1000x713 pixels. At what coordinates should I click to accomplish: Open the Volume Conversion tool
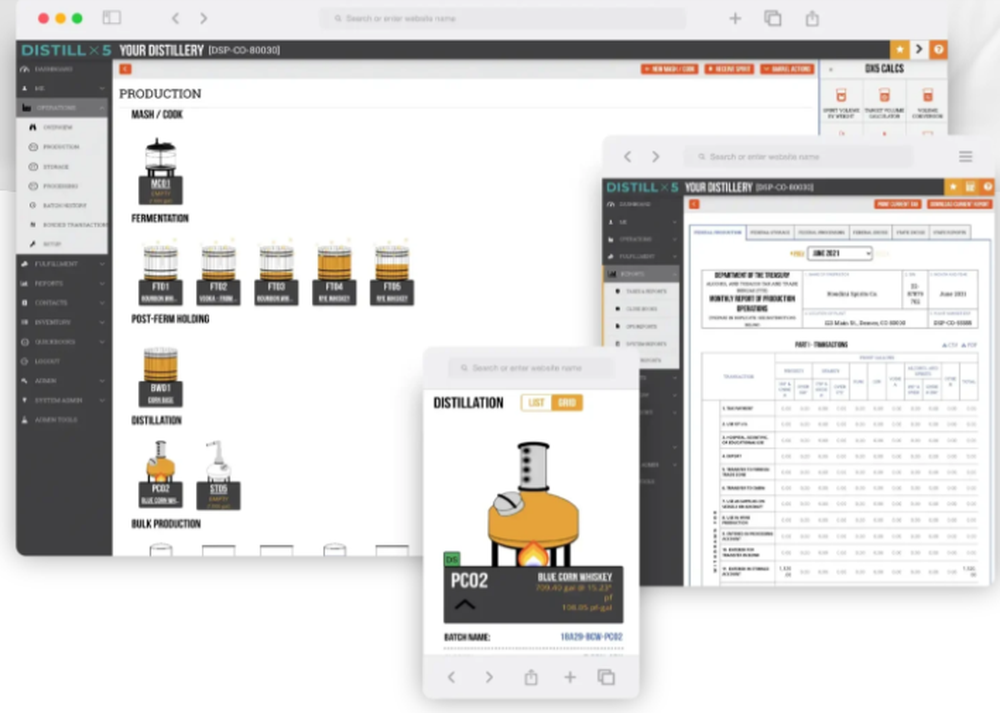click(930, 104)
